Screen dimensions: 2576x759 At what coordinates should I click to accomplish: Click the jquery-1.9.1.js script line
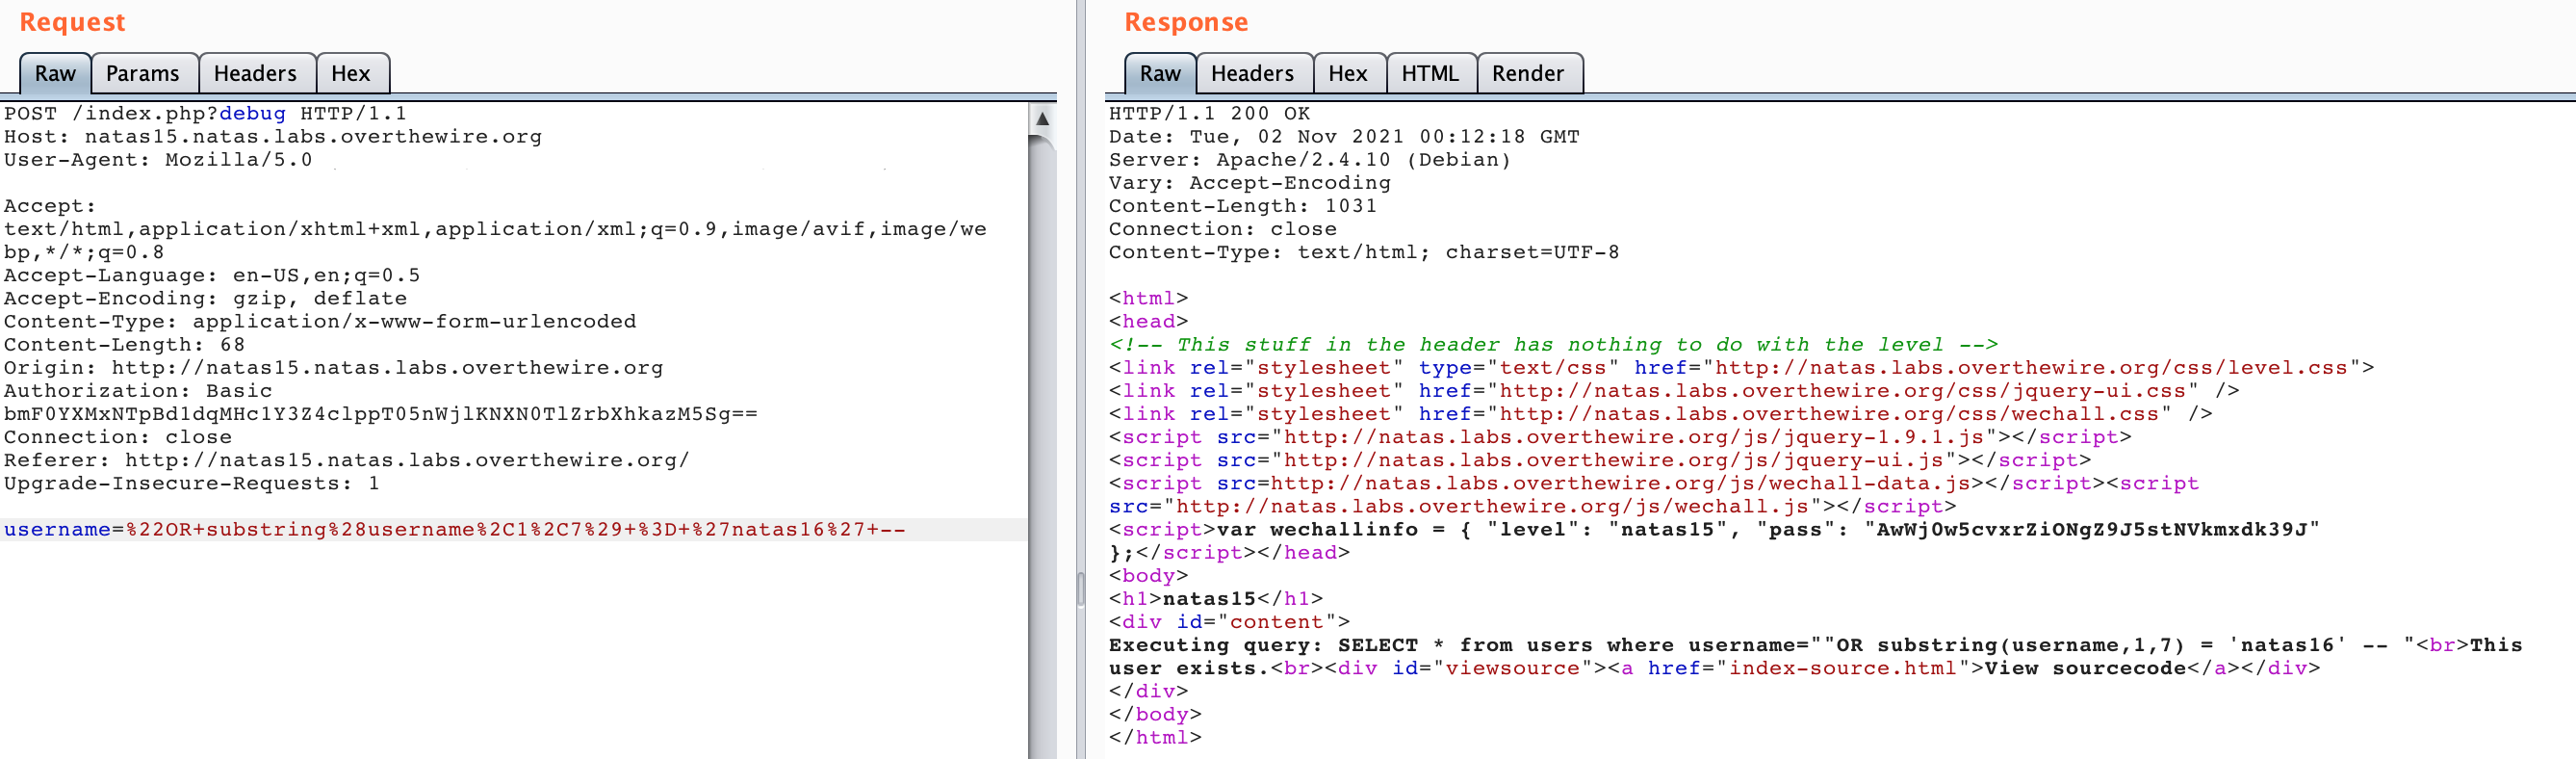[x=1620, y=437]
